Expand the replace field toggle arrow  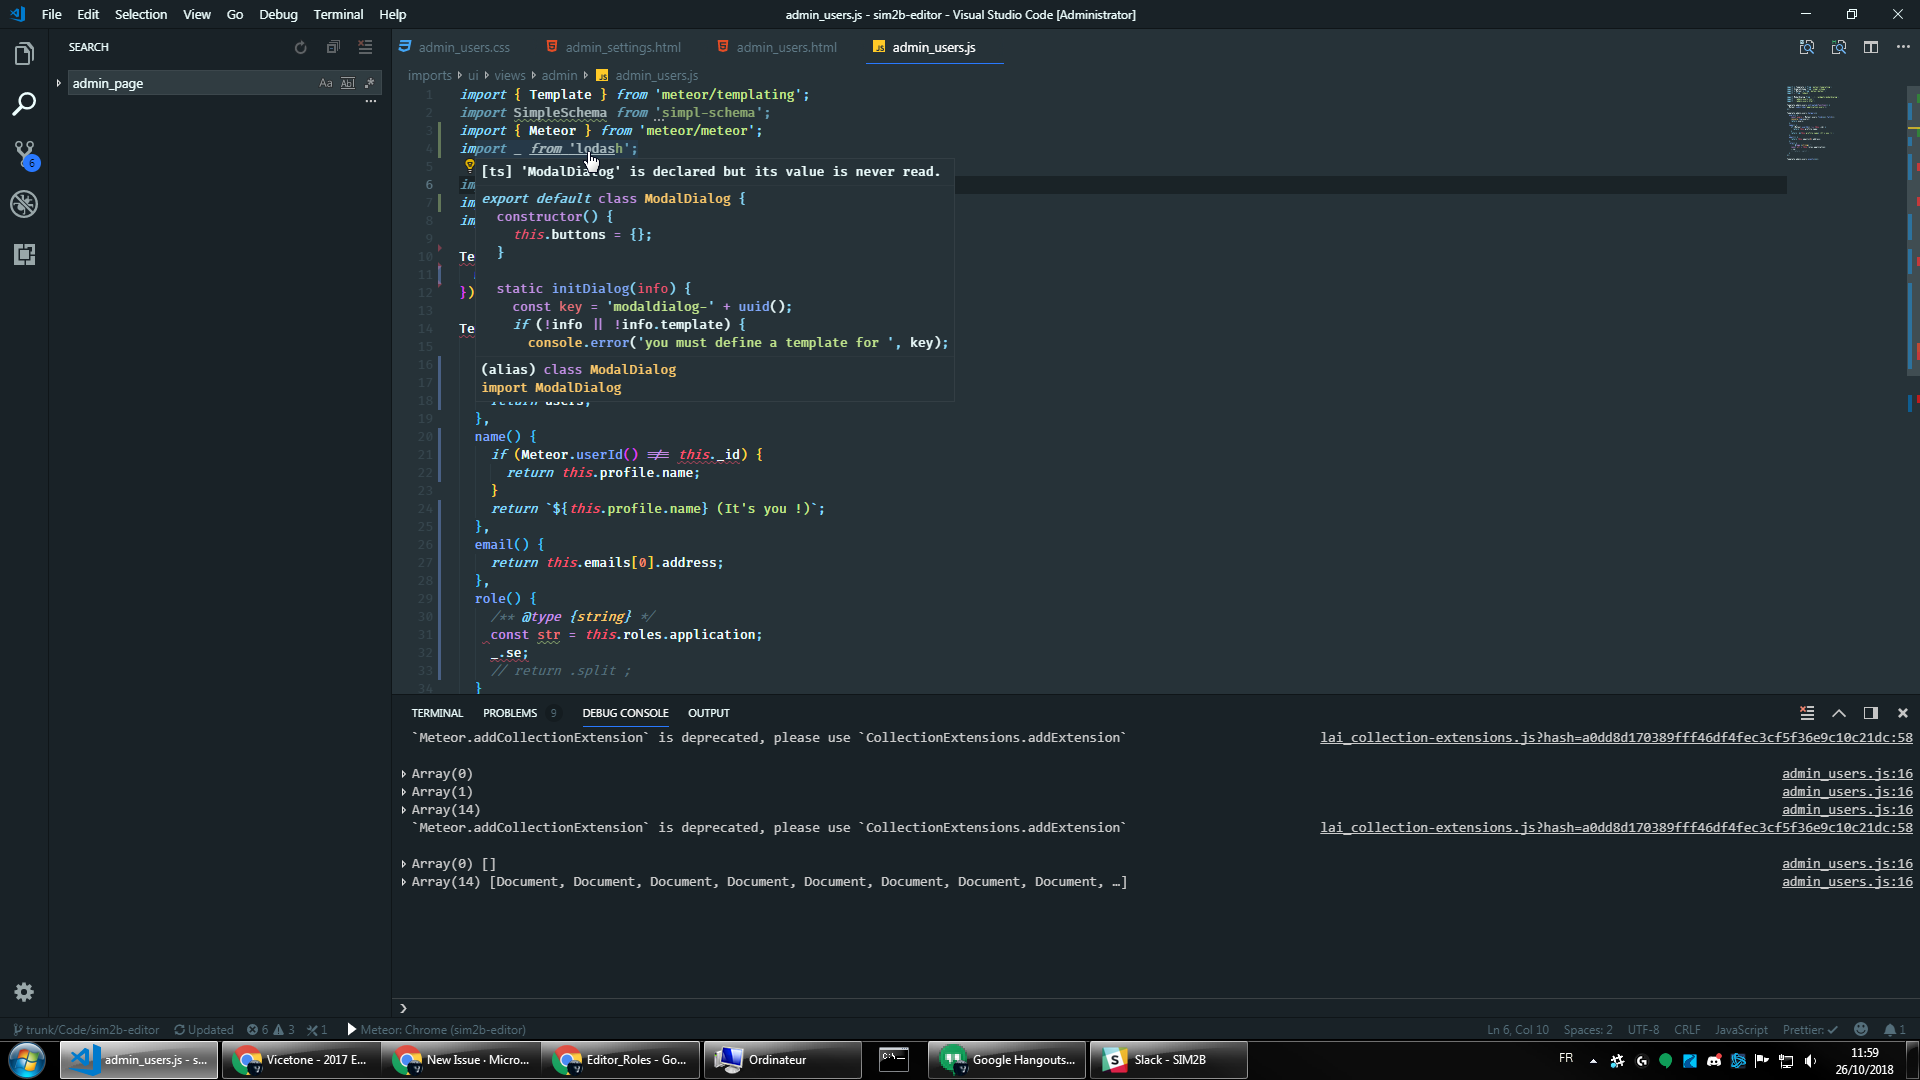59,83
